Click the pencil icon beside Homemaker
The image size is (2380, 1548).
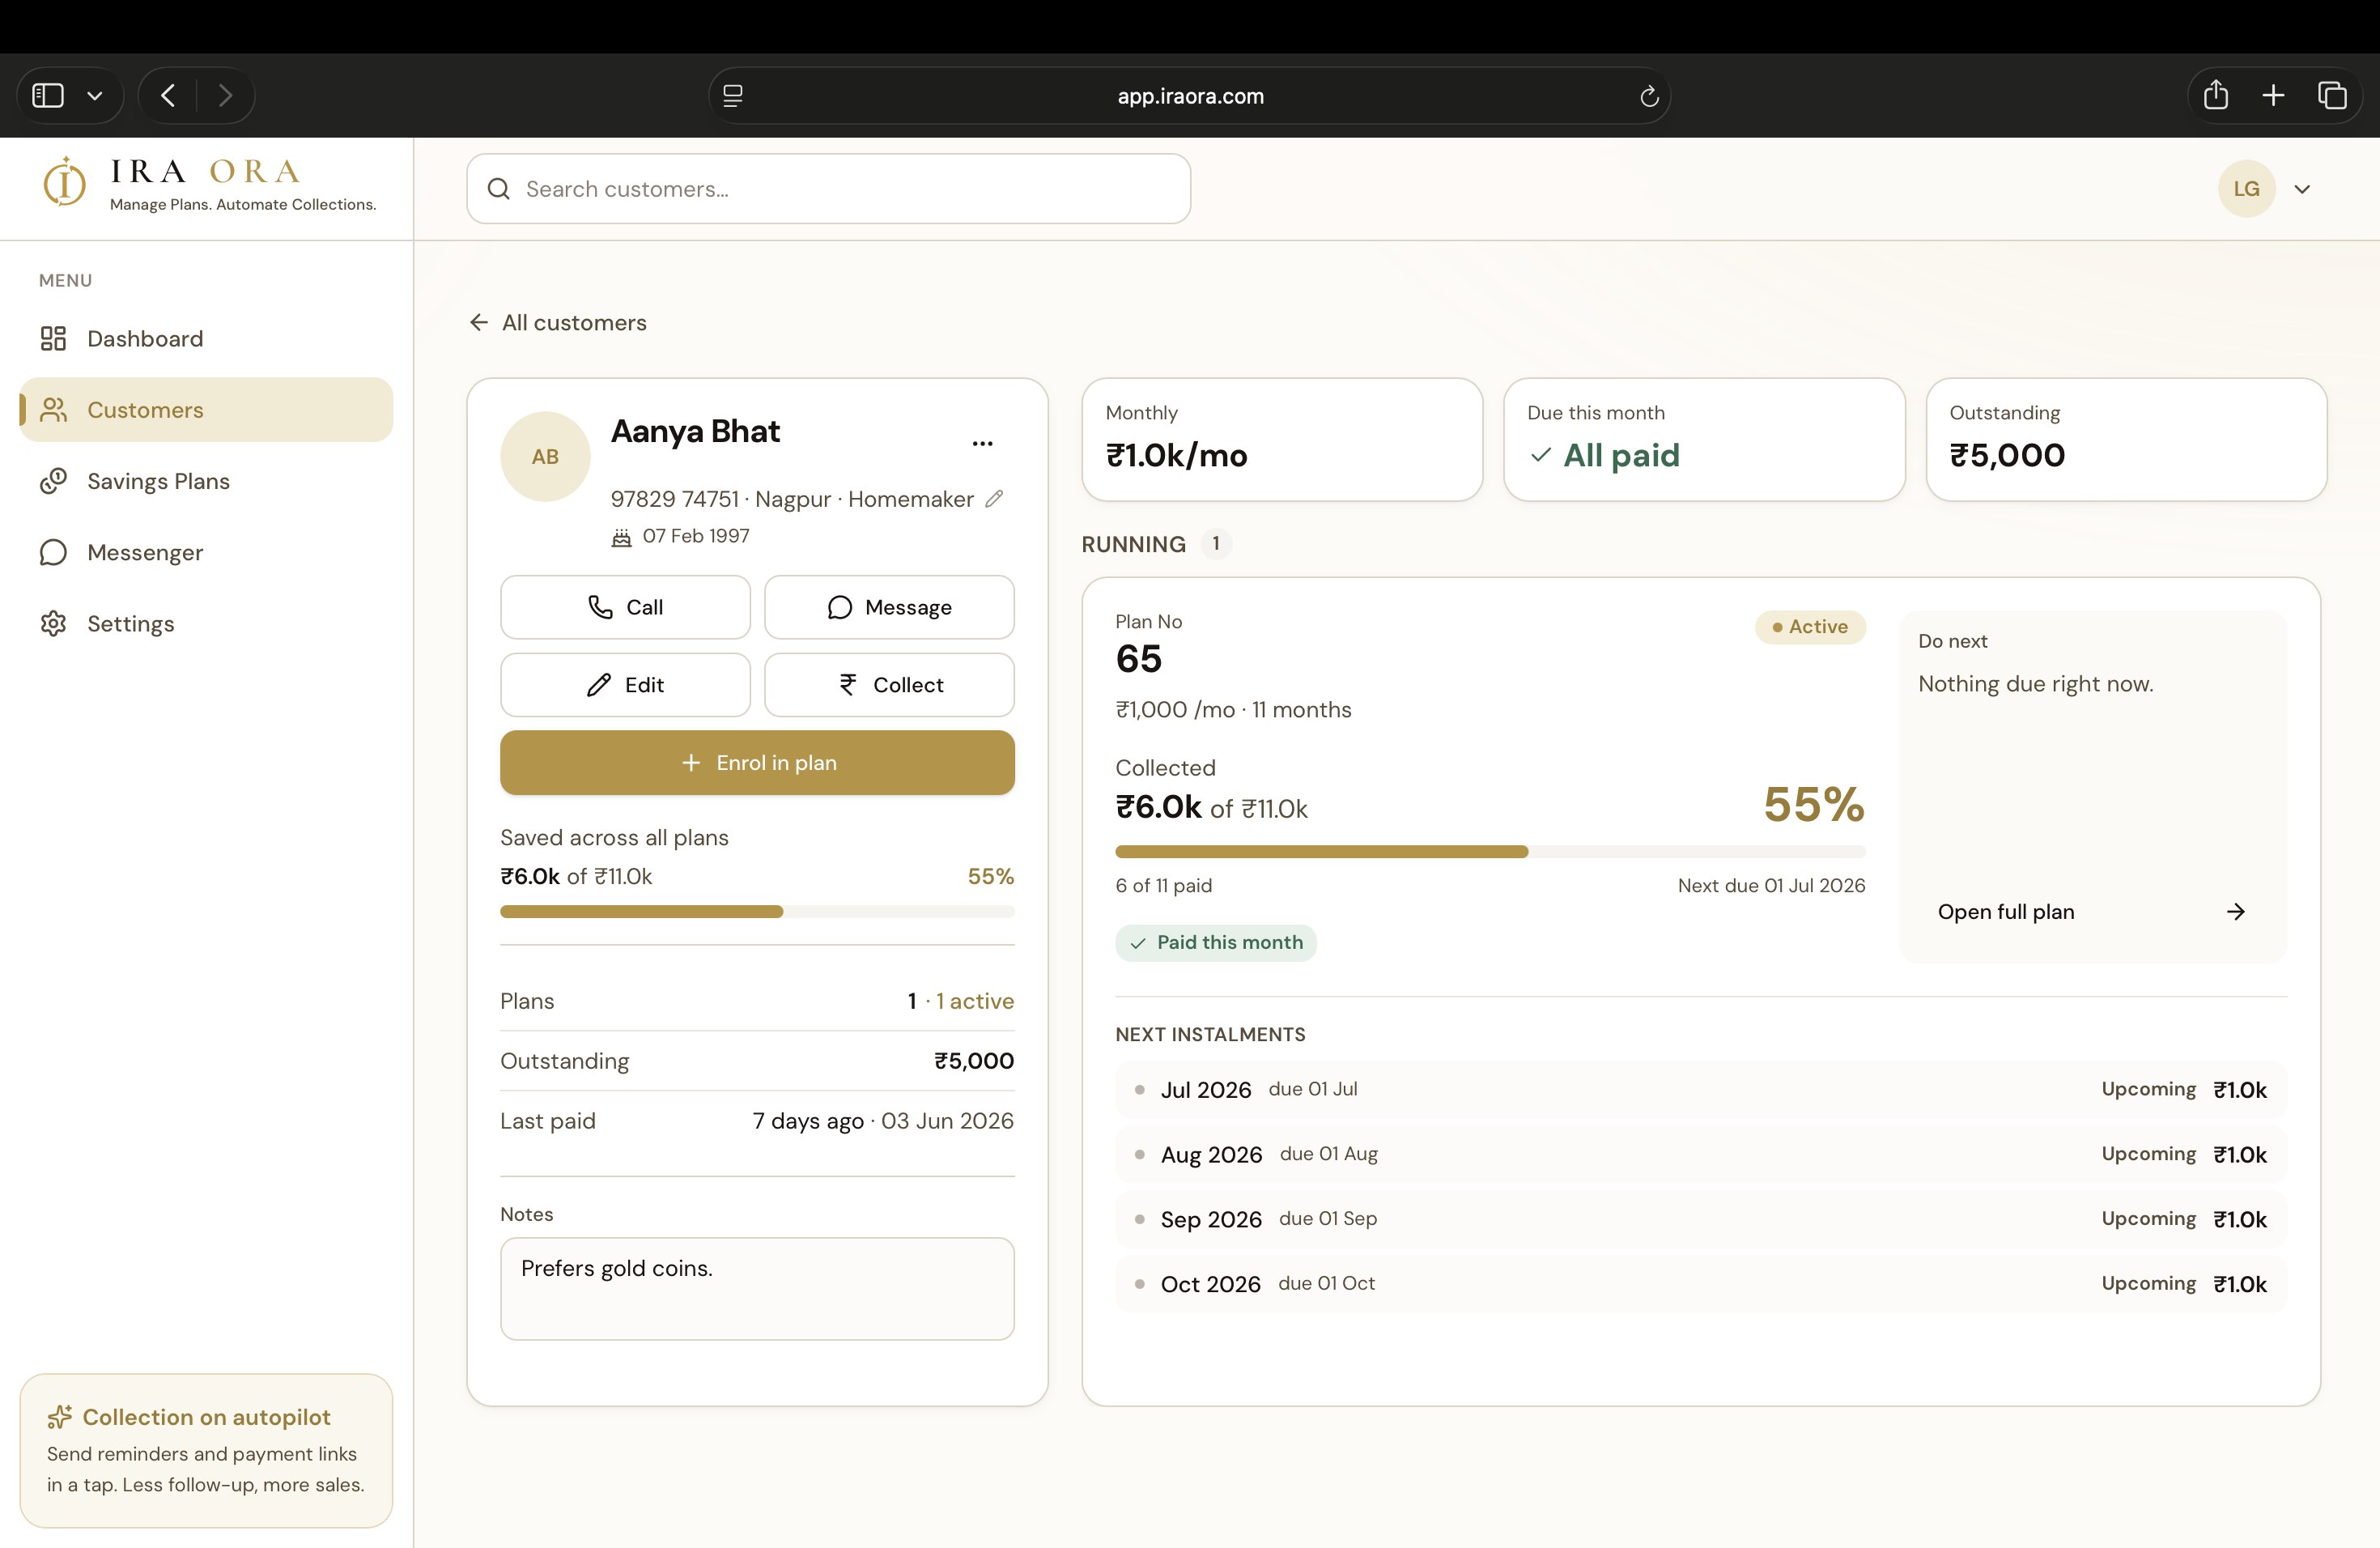coord(994,498)
